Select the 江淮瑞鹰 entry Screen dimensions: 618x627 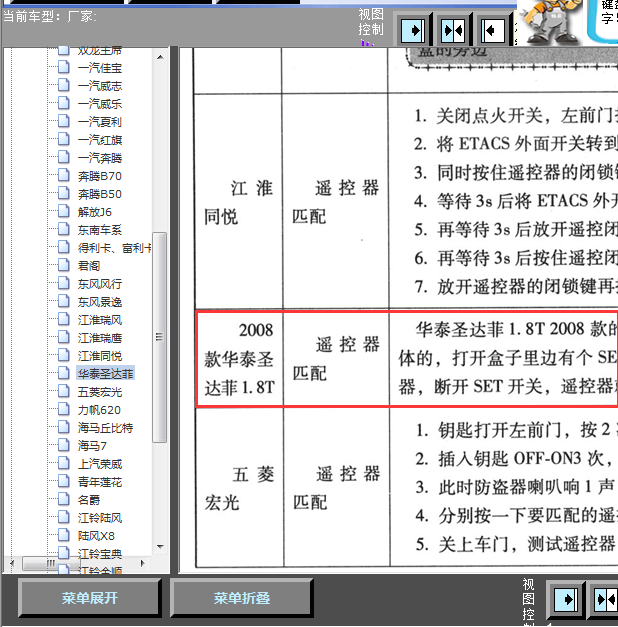(x=100, y=338)
